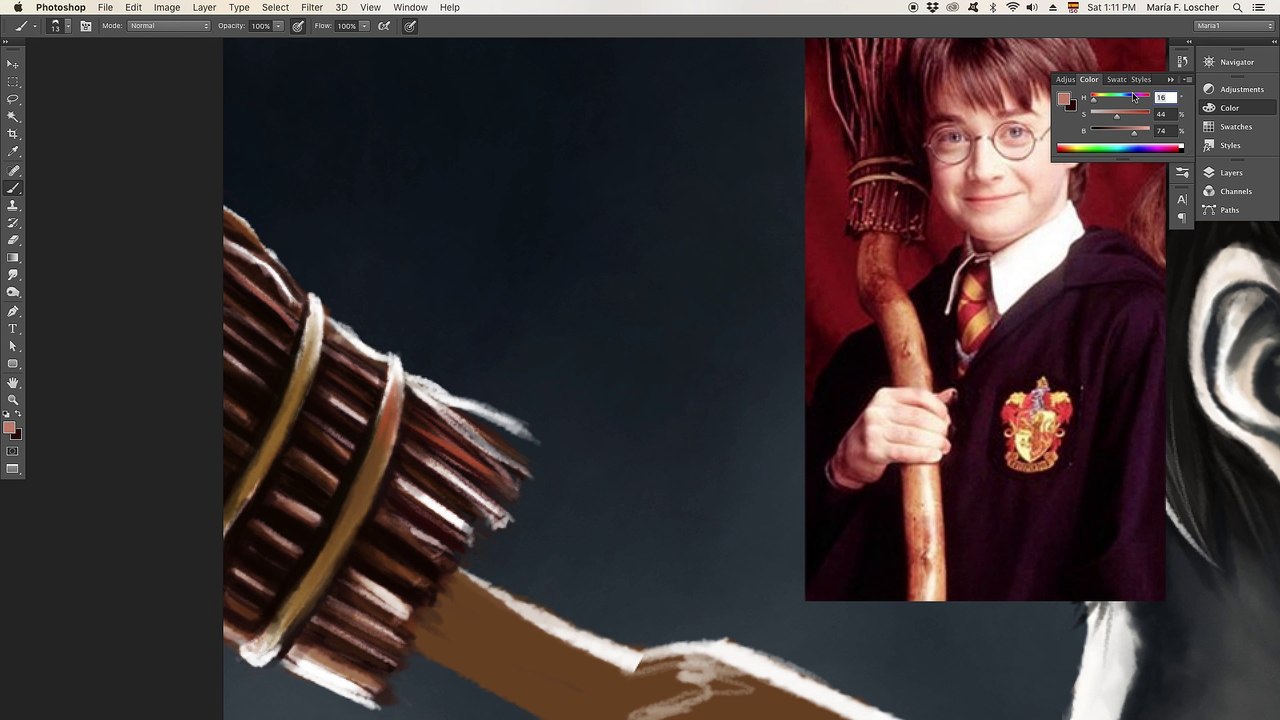Show more tabs in Color panel group

point(1171,80)
